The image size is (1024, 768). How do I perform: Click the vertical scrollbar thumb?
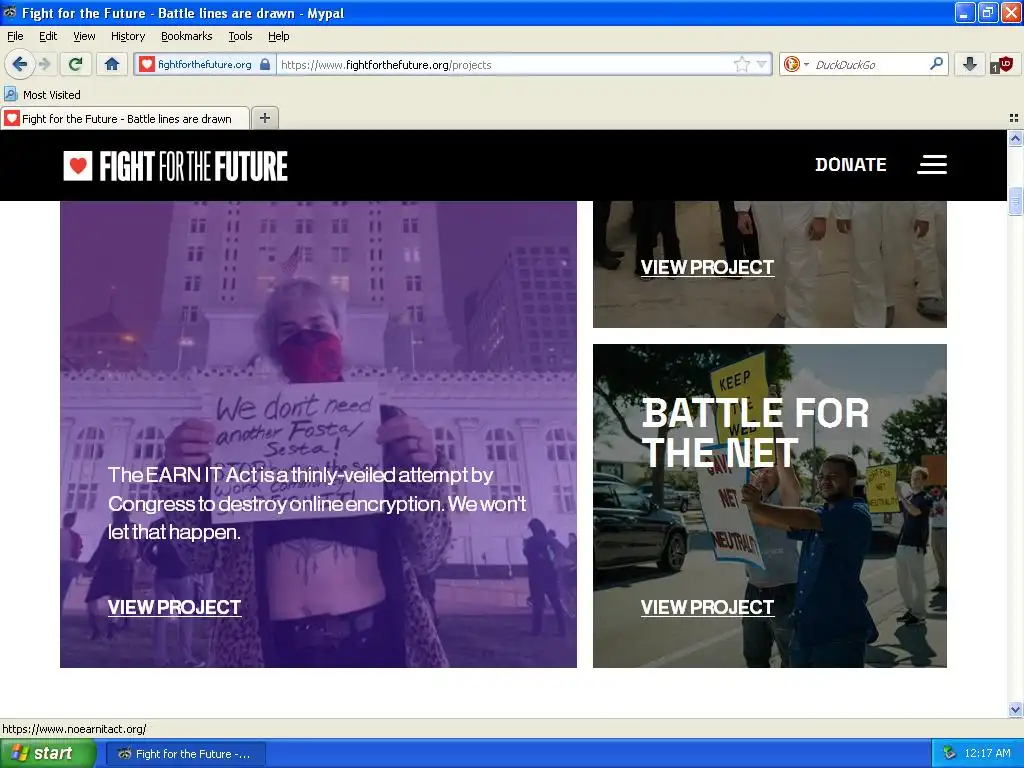(1015, 200)
